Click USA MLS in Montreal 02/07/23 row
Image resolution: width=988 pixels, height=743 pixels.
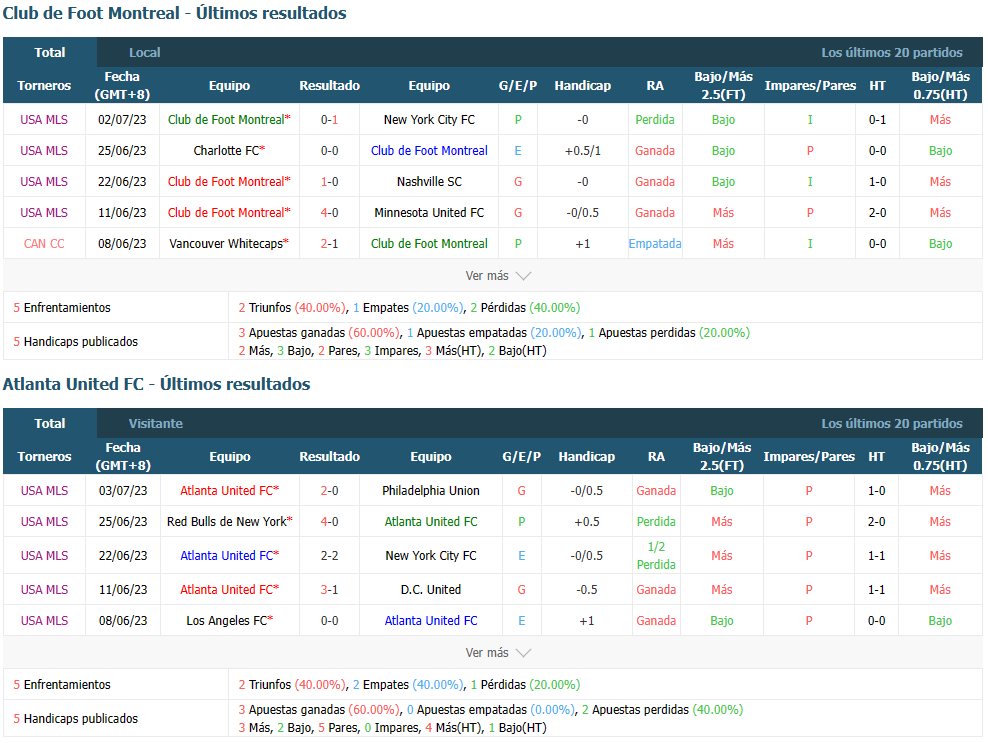pos(44,120)
